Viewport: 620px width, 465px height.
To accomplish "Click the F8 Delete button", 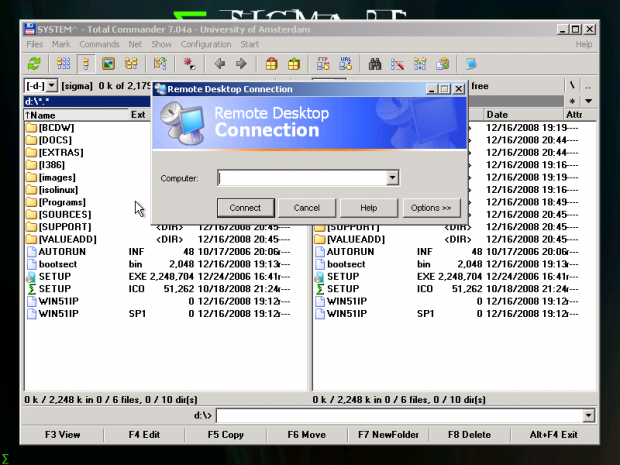I will tap(469, 435).
